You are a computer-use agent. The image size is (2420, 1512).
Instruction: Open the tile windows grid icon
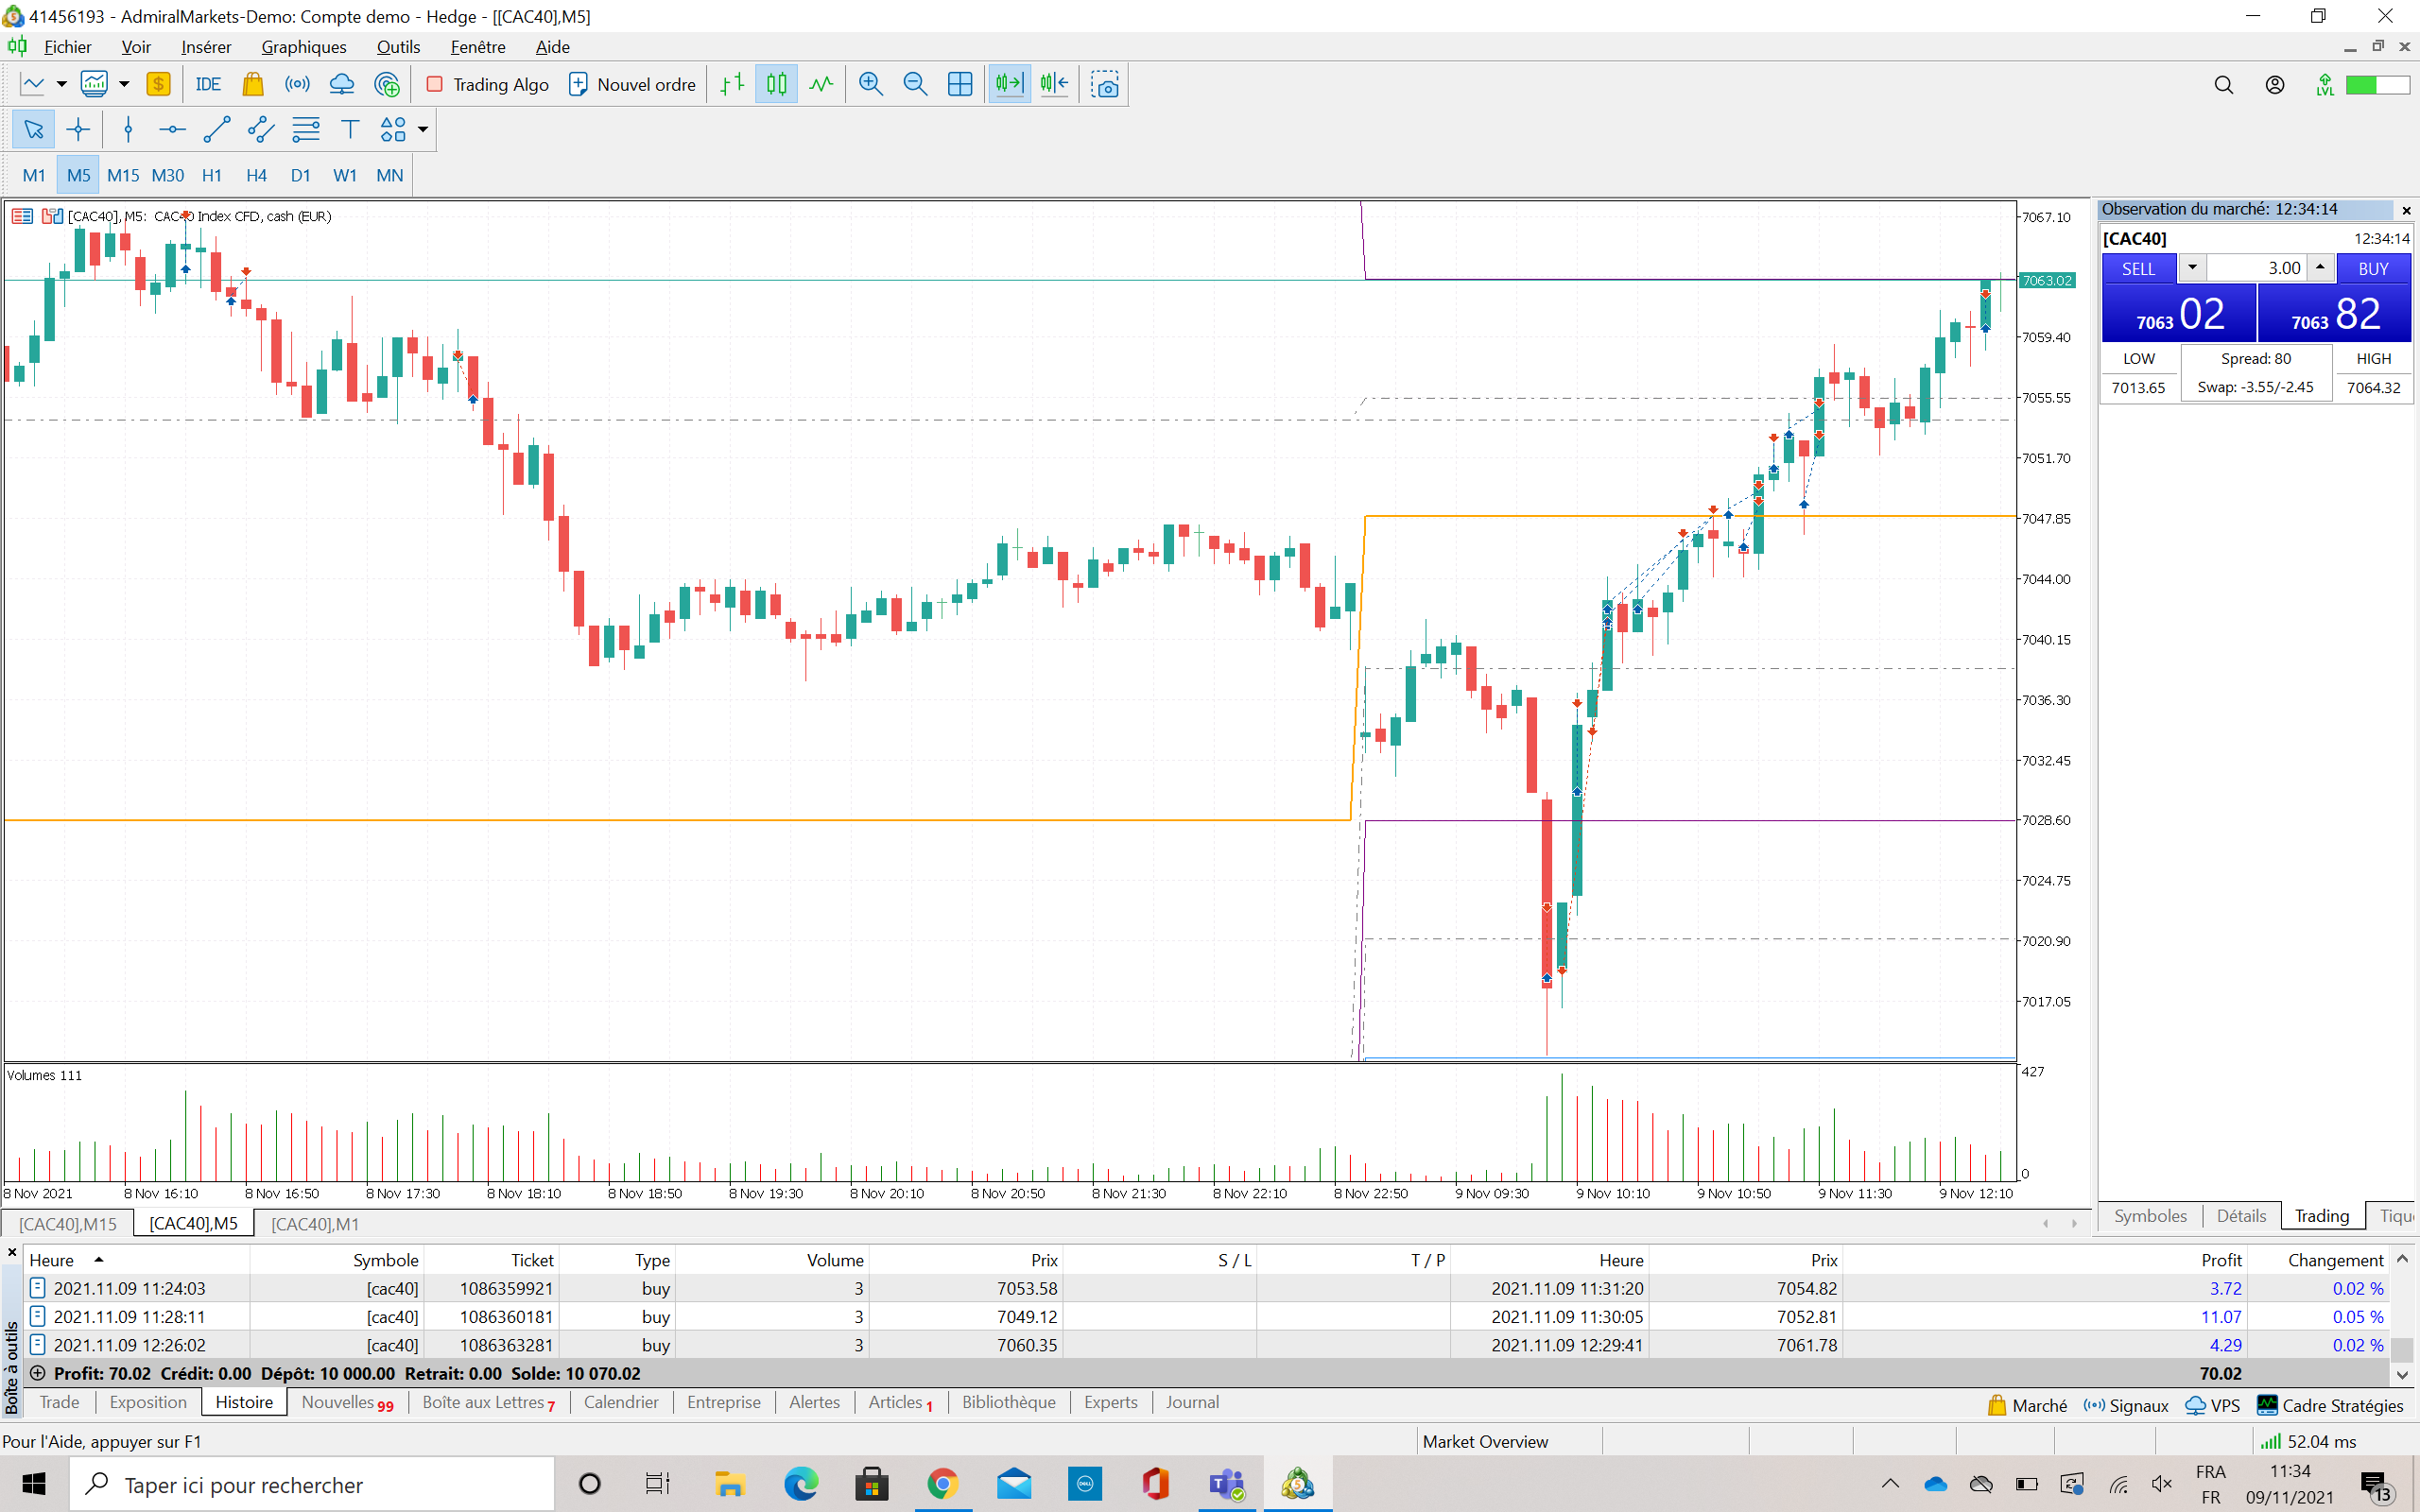959,85
